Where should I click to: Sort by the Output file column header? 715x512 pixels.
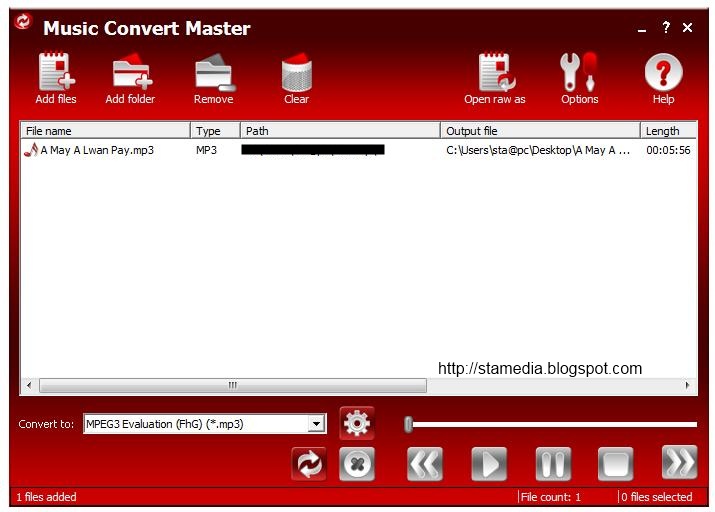pyautogui.click(x=540, y=131)
